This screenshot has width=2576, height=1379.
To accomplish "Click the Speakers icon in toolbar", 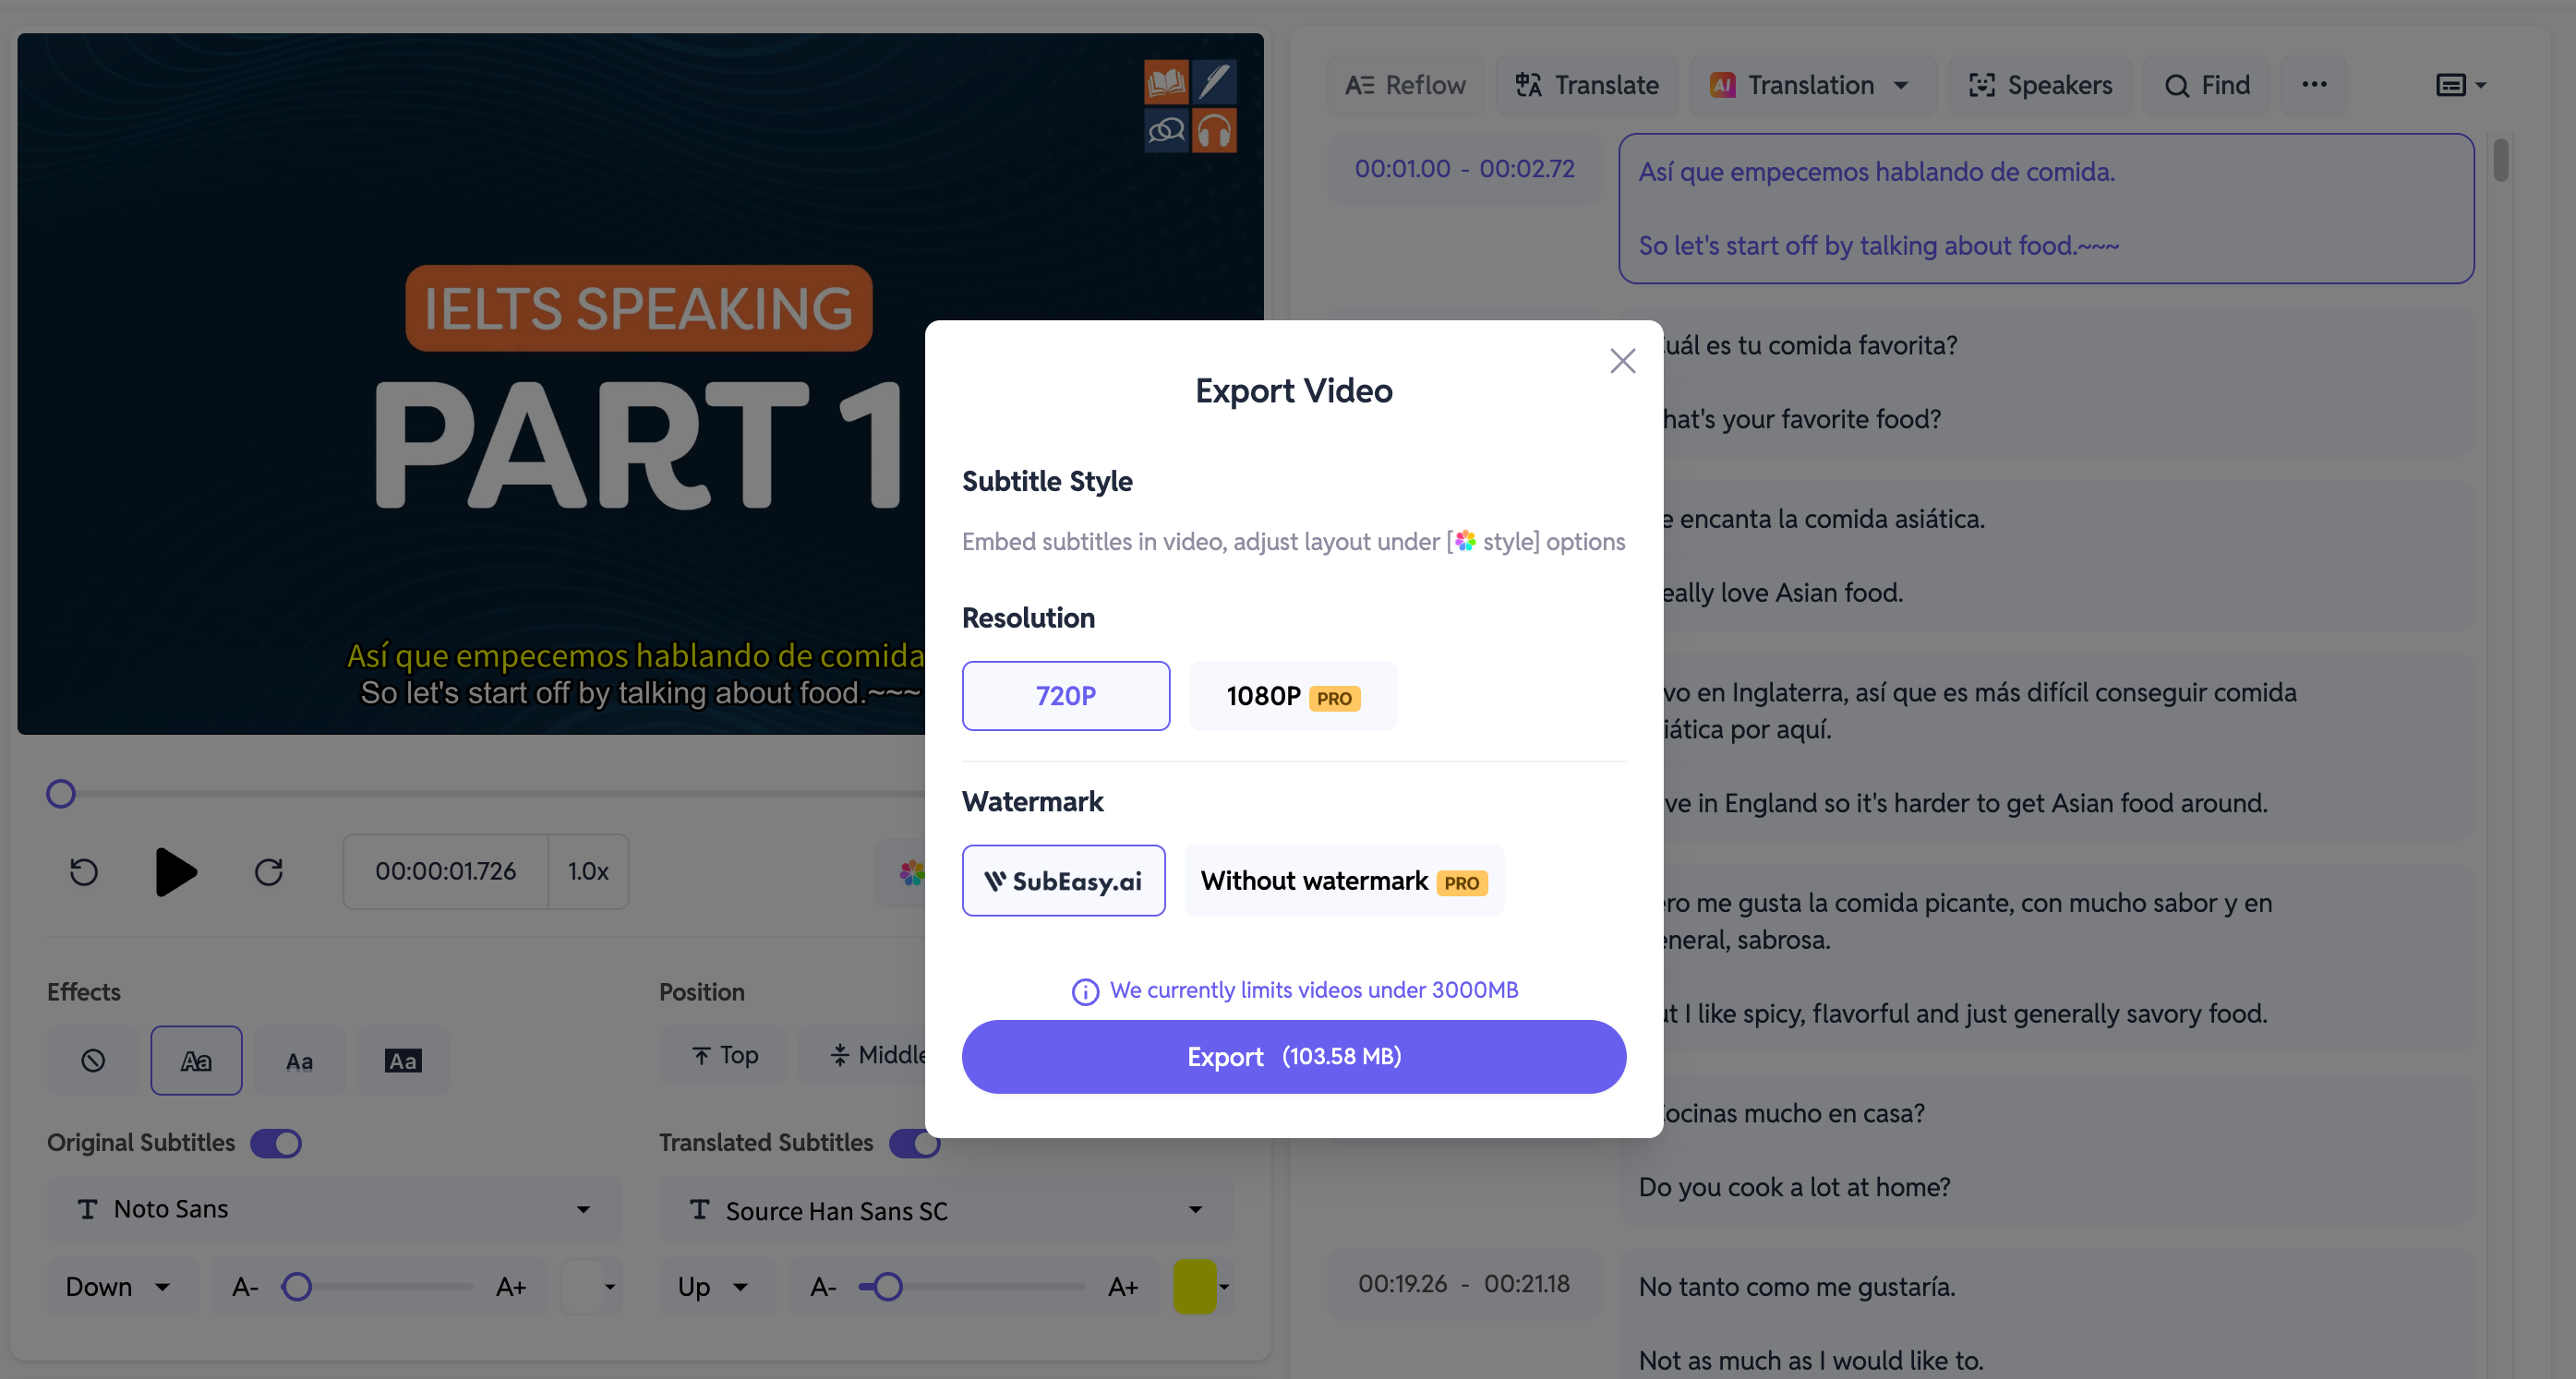I will pyautogui.click(x=2040, y=83).
